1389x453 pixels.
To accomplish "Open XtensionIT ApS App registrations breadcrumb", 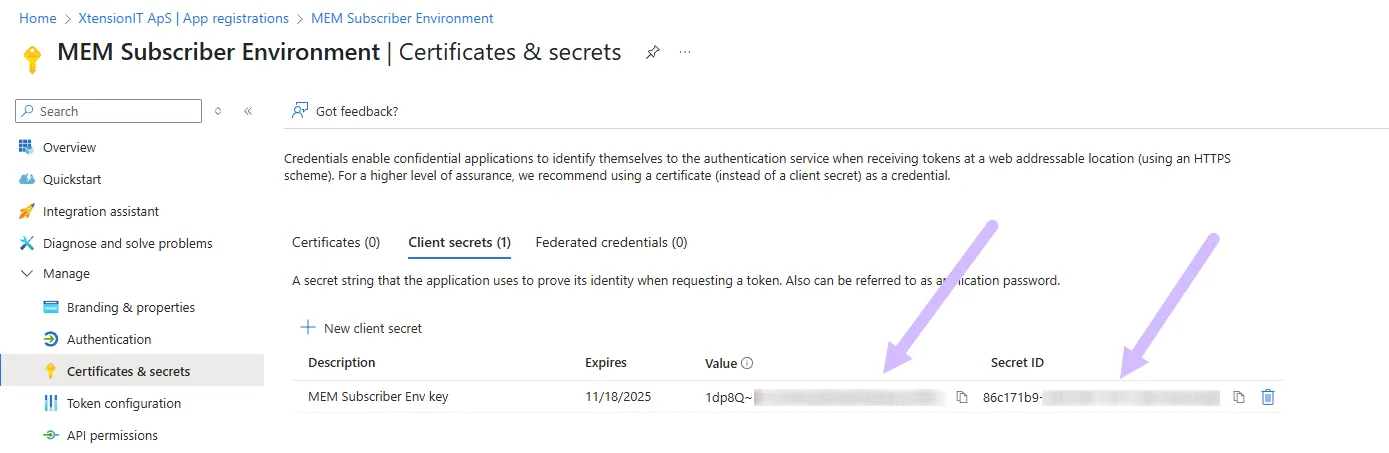I will click(x=183, y=18).
